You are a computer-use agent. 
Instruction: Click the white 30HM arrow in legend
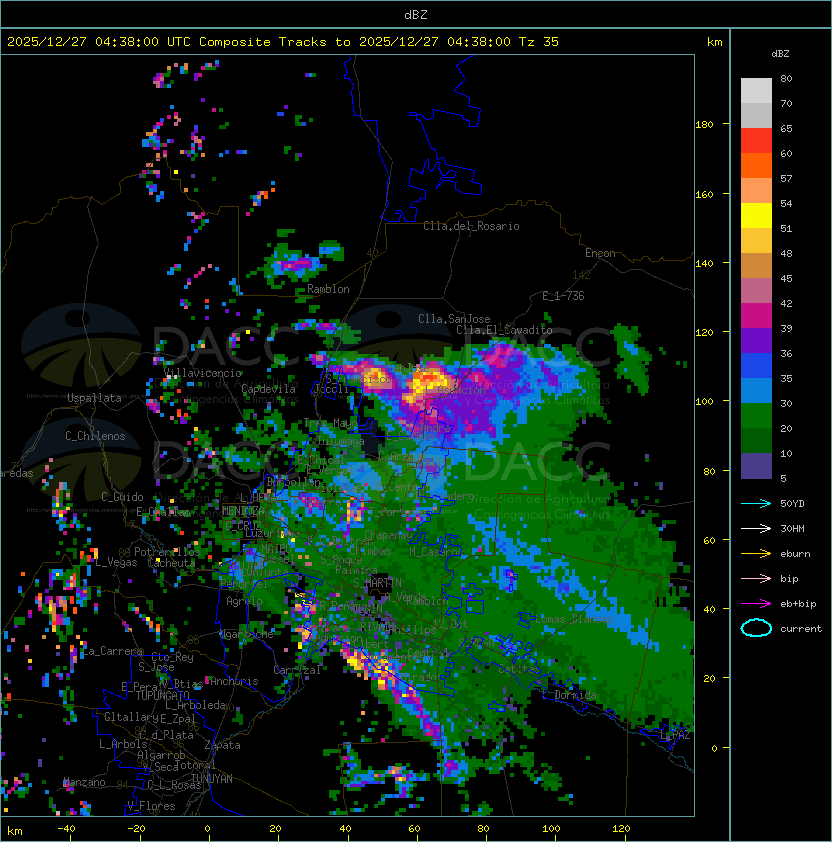point(756,528)
